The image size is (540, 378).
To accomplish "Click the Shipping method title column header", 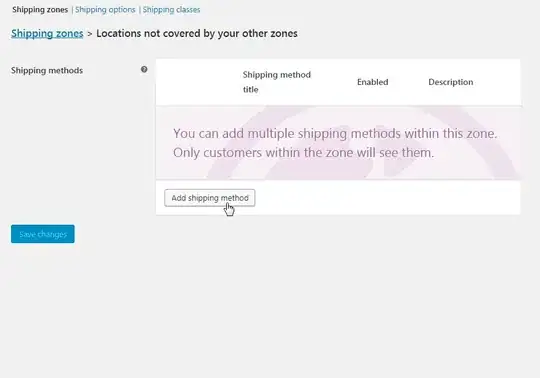I will coord(277,82).
